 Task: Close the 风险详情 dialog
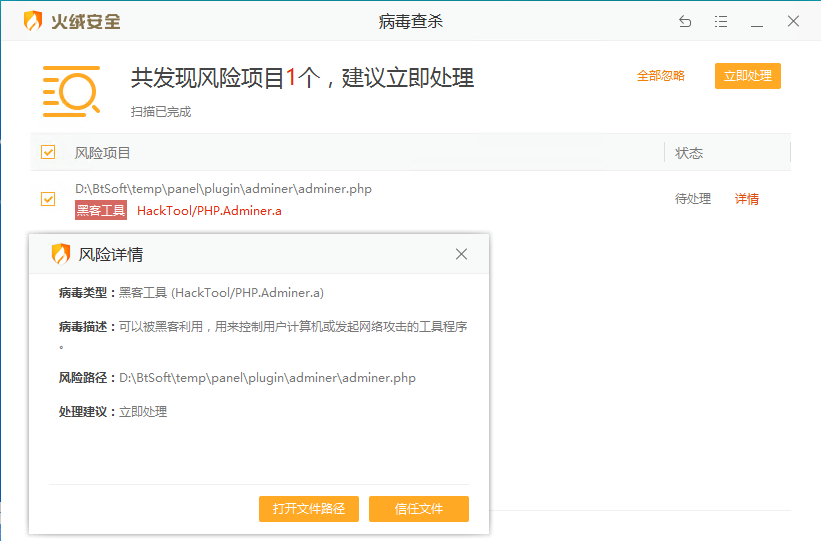[461, 254]
